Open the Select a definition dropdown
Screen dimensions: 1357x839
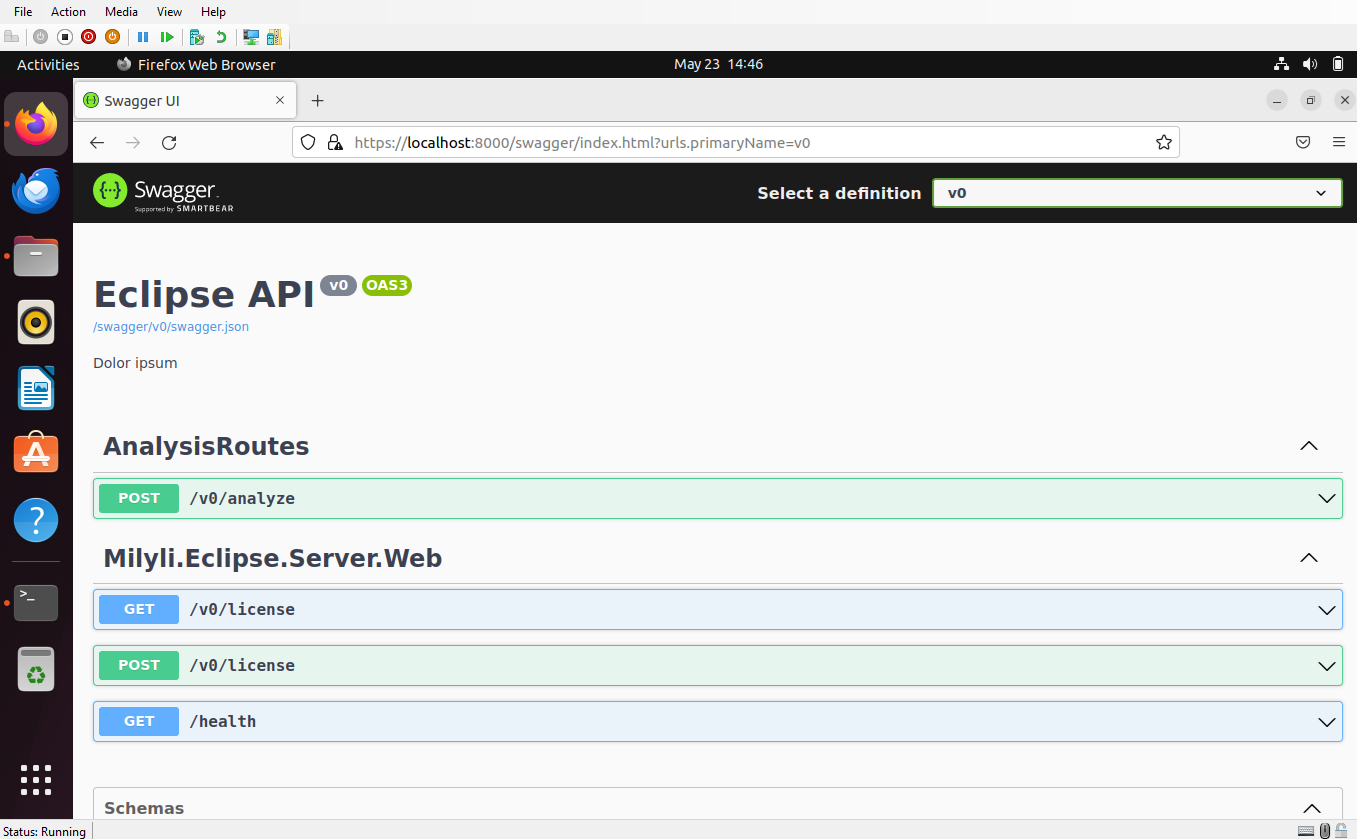[x=1136, y=193]
